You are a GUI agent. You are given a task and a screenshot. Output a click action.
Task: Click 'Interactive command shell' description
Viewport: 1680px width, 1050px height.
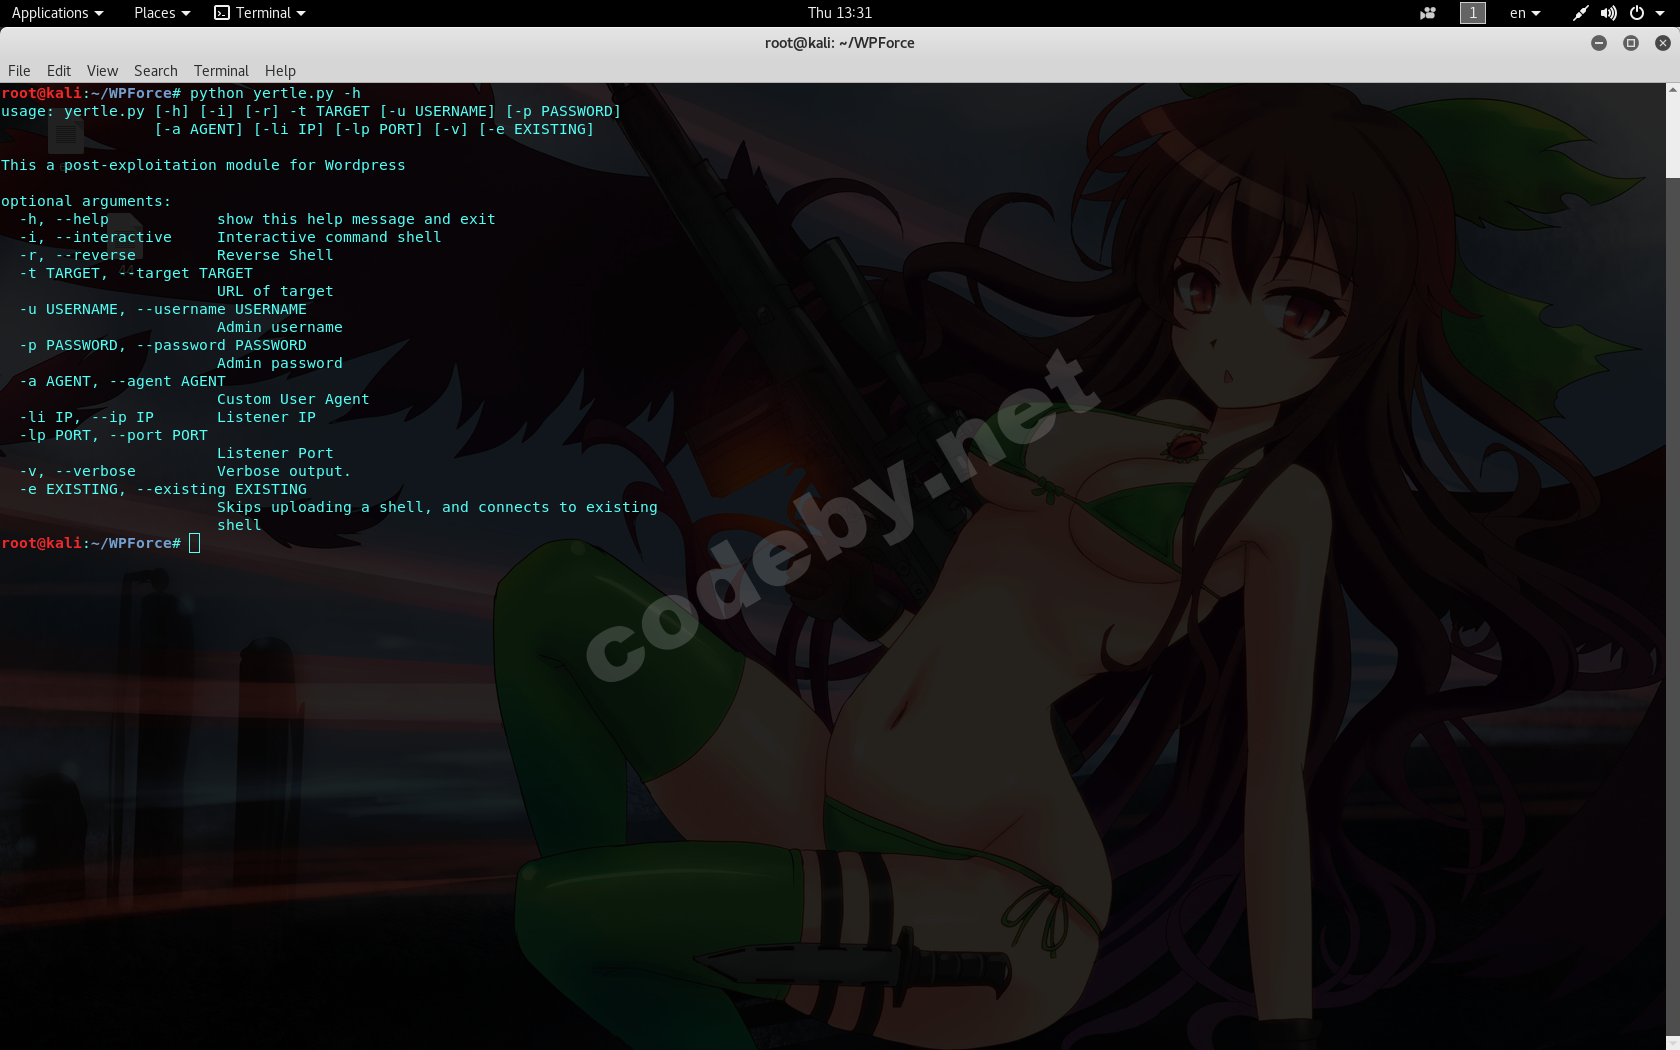(x=329, y=237)
